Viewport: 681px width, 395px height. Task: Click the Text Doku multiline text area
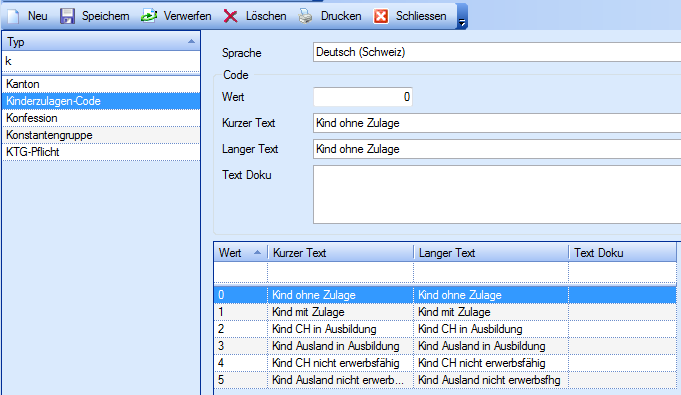[x=497, y=195]
